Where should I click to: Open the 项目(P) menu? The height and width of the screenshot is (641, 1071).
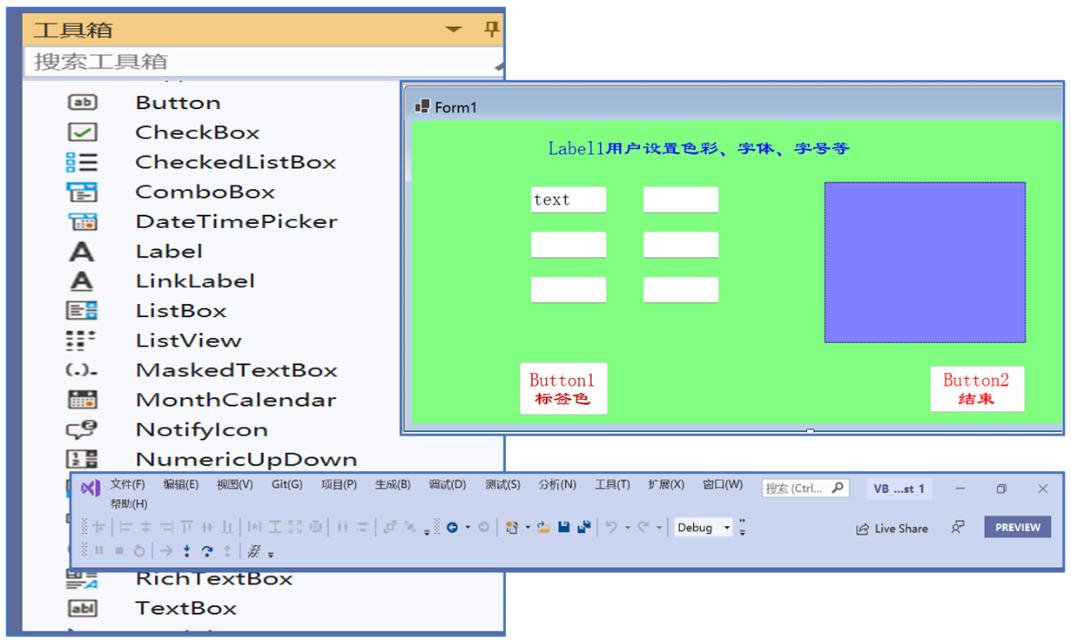[339, 485]
